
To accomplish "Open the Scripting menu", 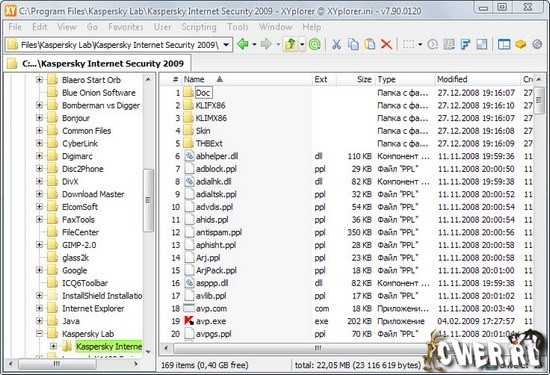I will [199, 27].
